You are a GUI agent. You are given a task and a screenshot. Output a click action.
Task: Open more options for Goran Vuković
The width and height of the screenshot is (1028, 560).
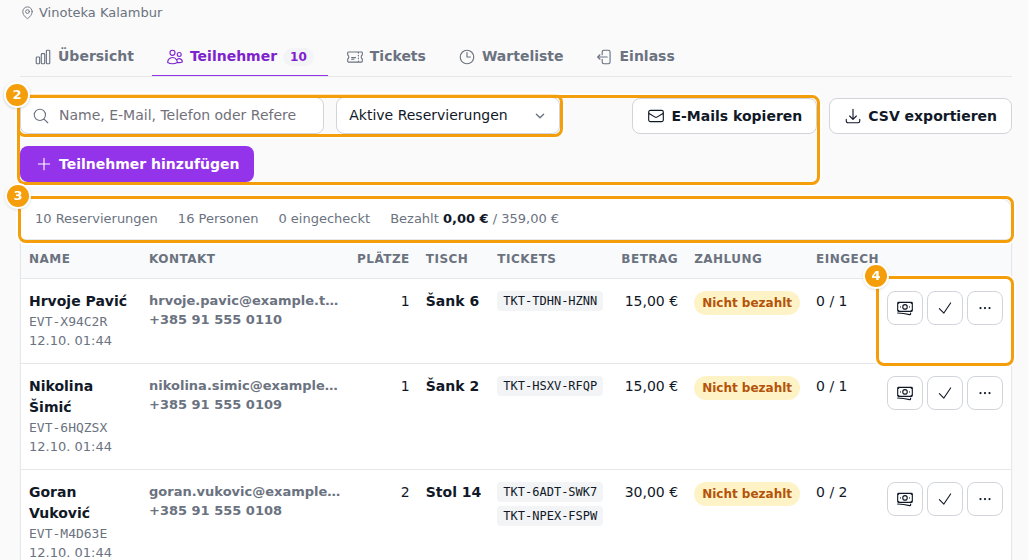[x=985, y=500]
